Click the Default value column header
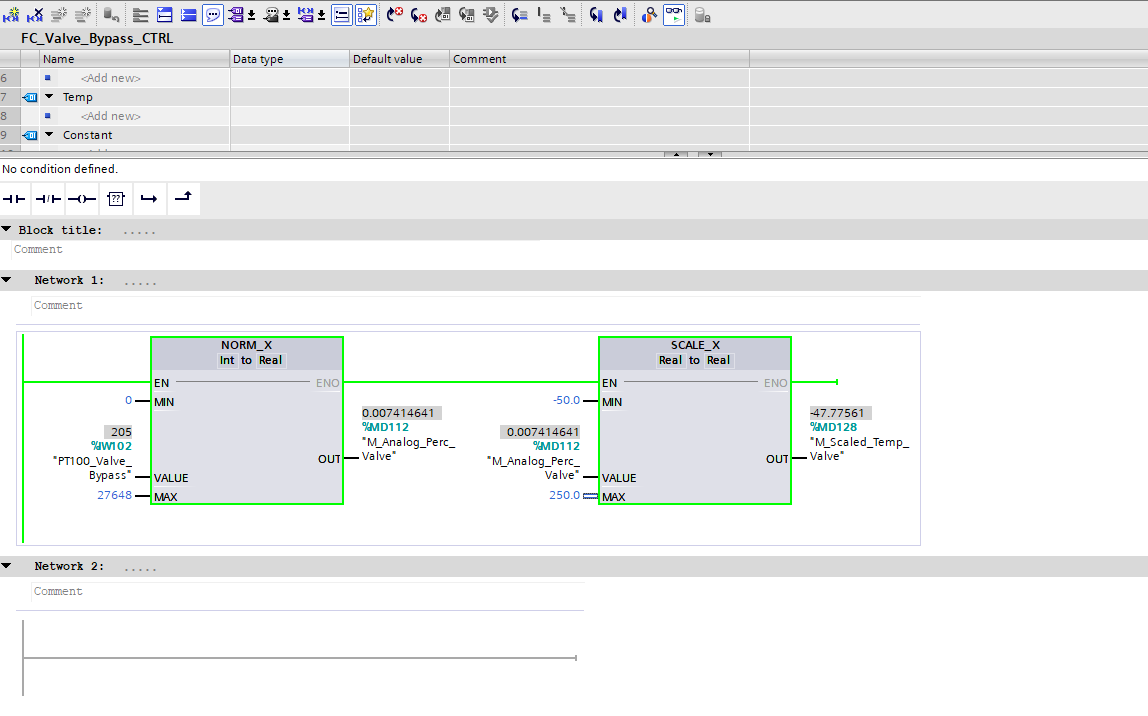Image resolution: width=1148 pixels, height=716 pixels. 399,59
